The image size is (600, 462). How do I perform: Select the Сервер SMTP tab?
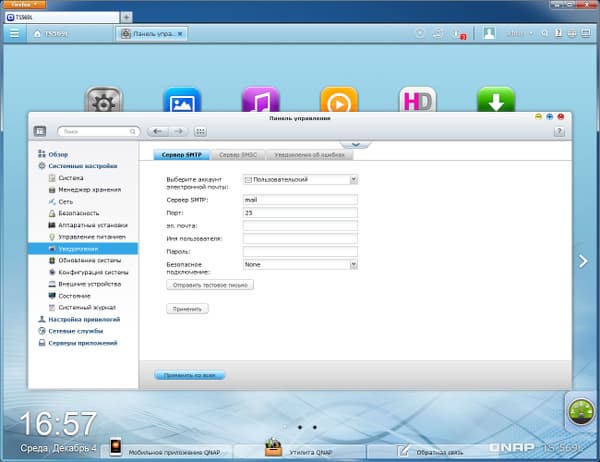(x=182, y=155)
